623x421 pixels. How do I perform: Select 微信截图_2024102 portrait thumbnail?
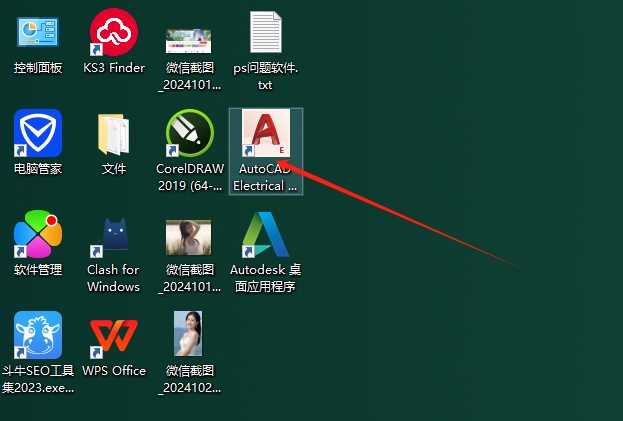coord(188,334)
